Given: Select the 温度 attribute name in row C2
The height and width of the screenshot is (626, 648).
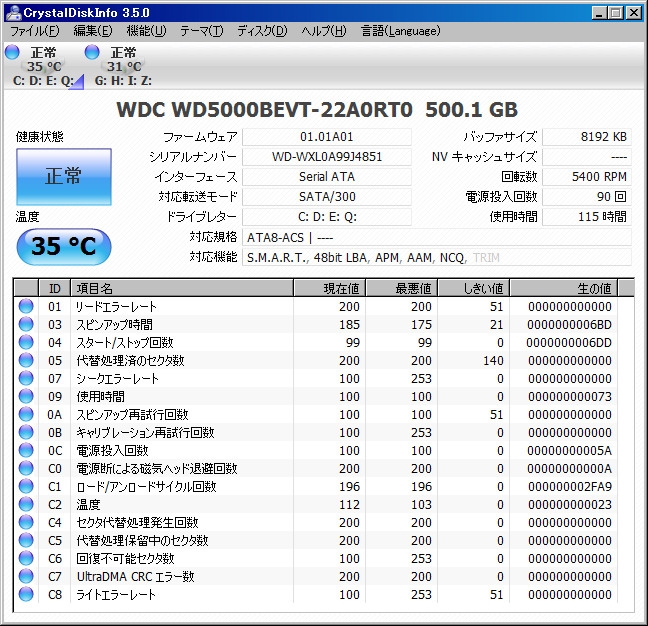Looking at the screenshot, I should click(x=88, y=505).
